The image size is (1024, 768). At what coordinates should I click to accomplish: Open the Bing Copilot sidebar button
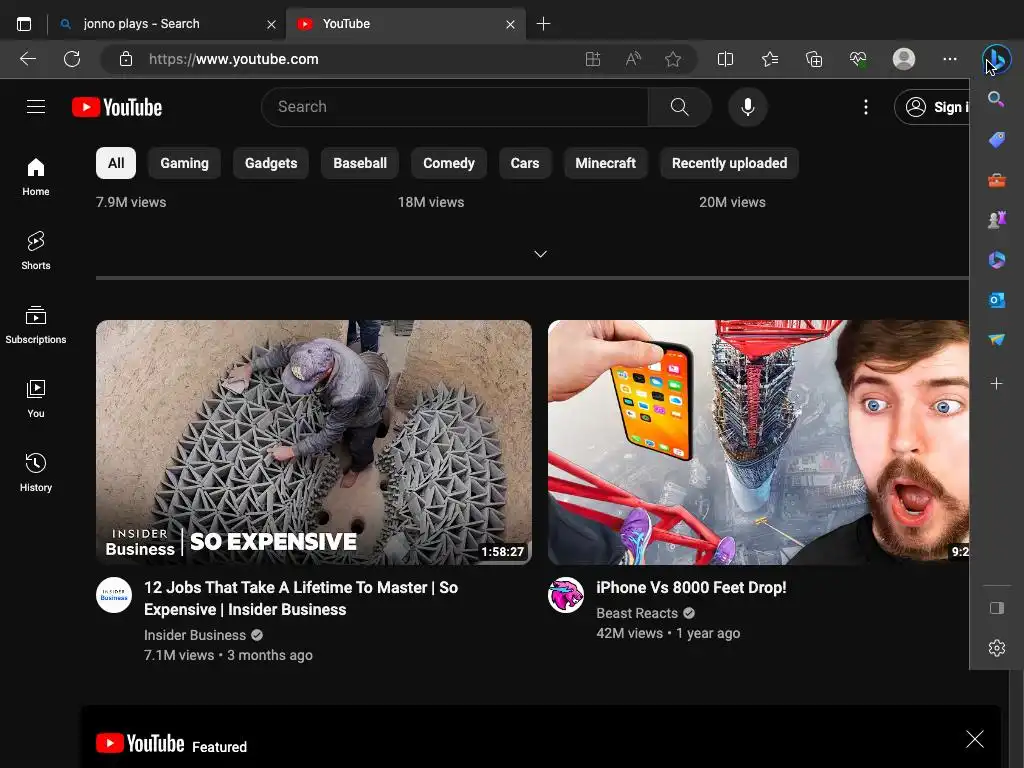pos(997,59)
